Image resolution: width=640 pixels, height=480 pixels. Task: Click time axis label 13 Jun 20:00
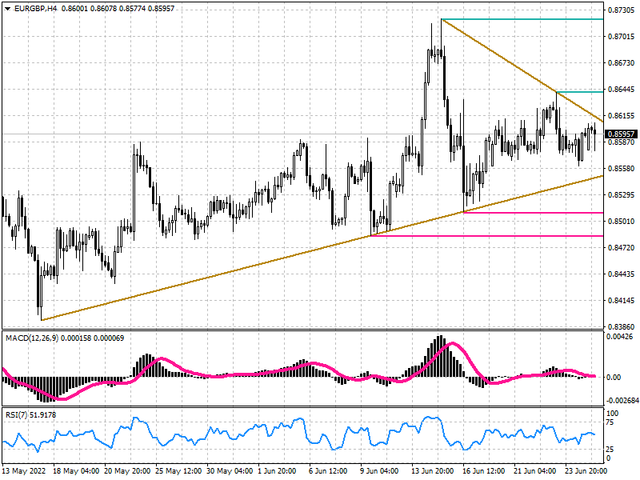tap(432, 471)
